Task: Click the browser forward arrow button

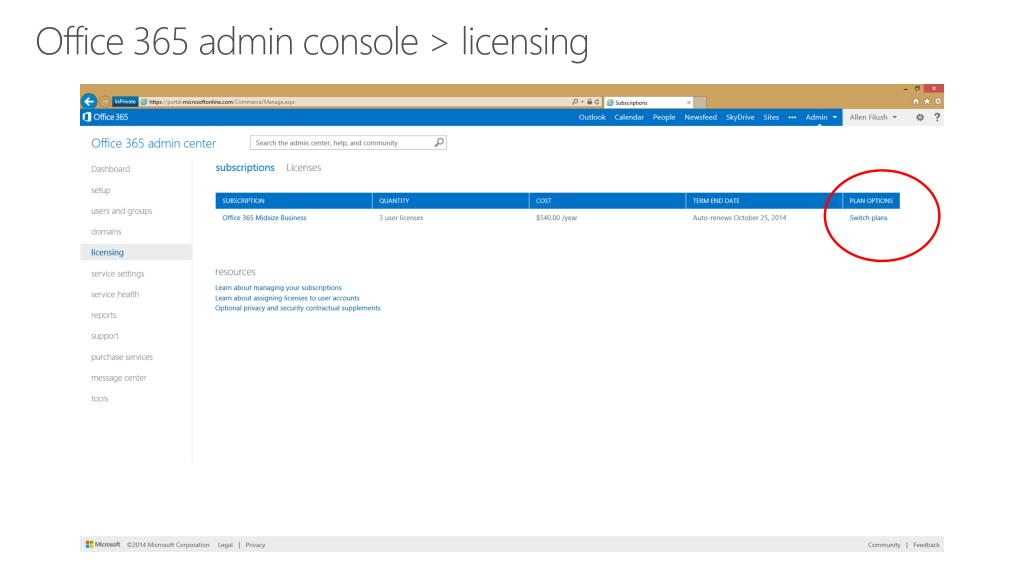Action: [x=104, y=102]
